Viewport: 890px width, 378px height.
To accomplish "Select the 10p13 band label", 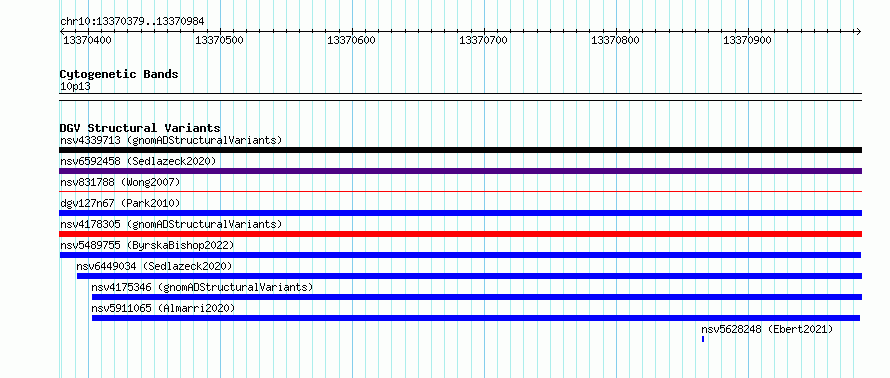I will (75, 87).
